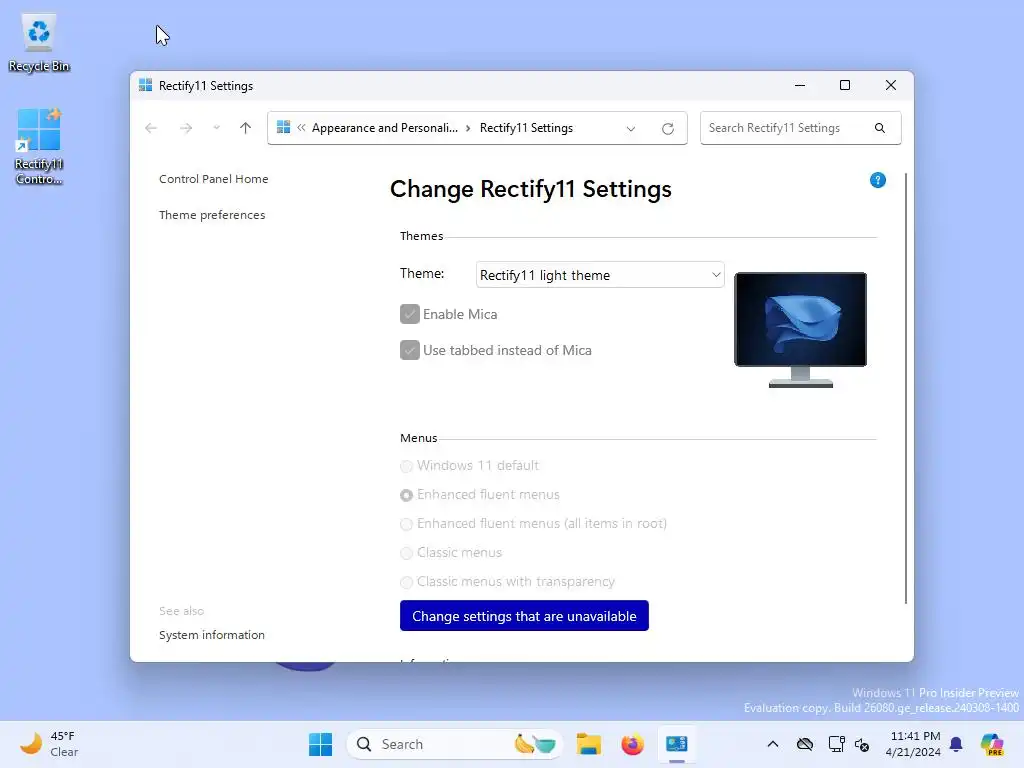Open help with the blue question mark
The height and width of the screenshot is (768, 1024).
coord(878,180)
